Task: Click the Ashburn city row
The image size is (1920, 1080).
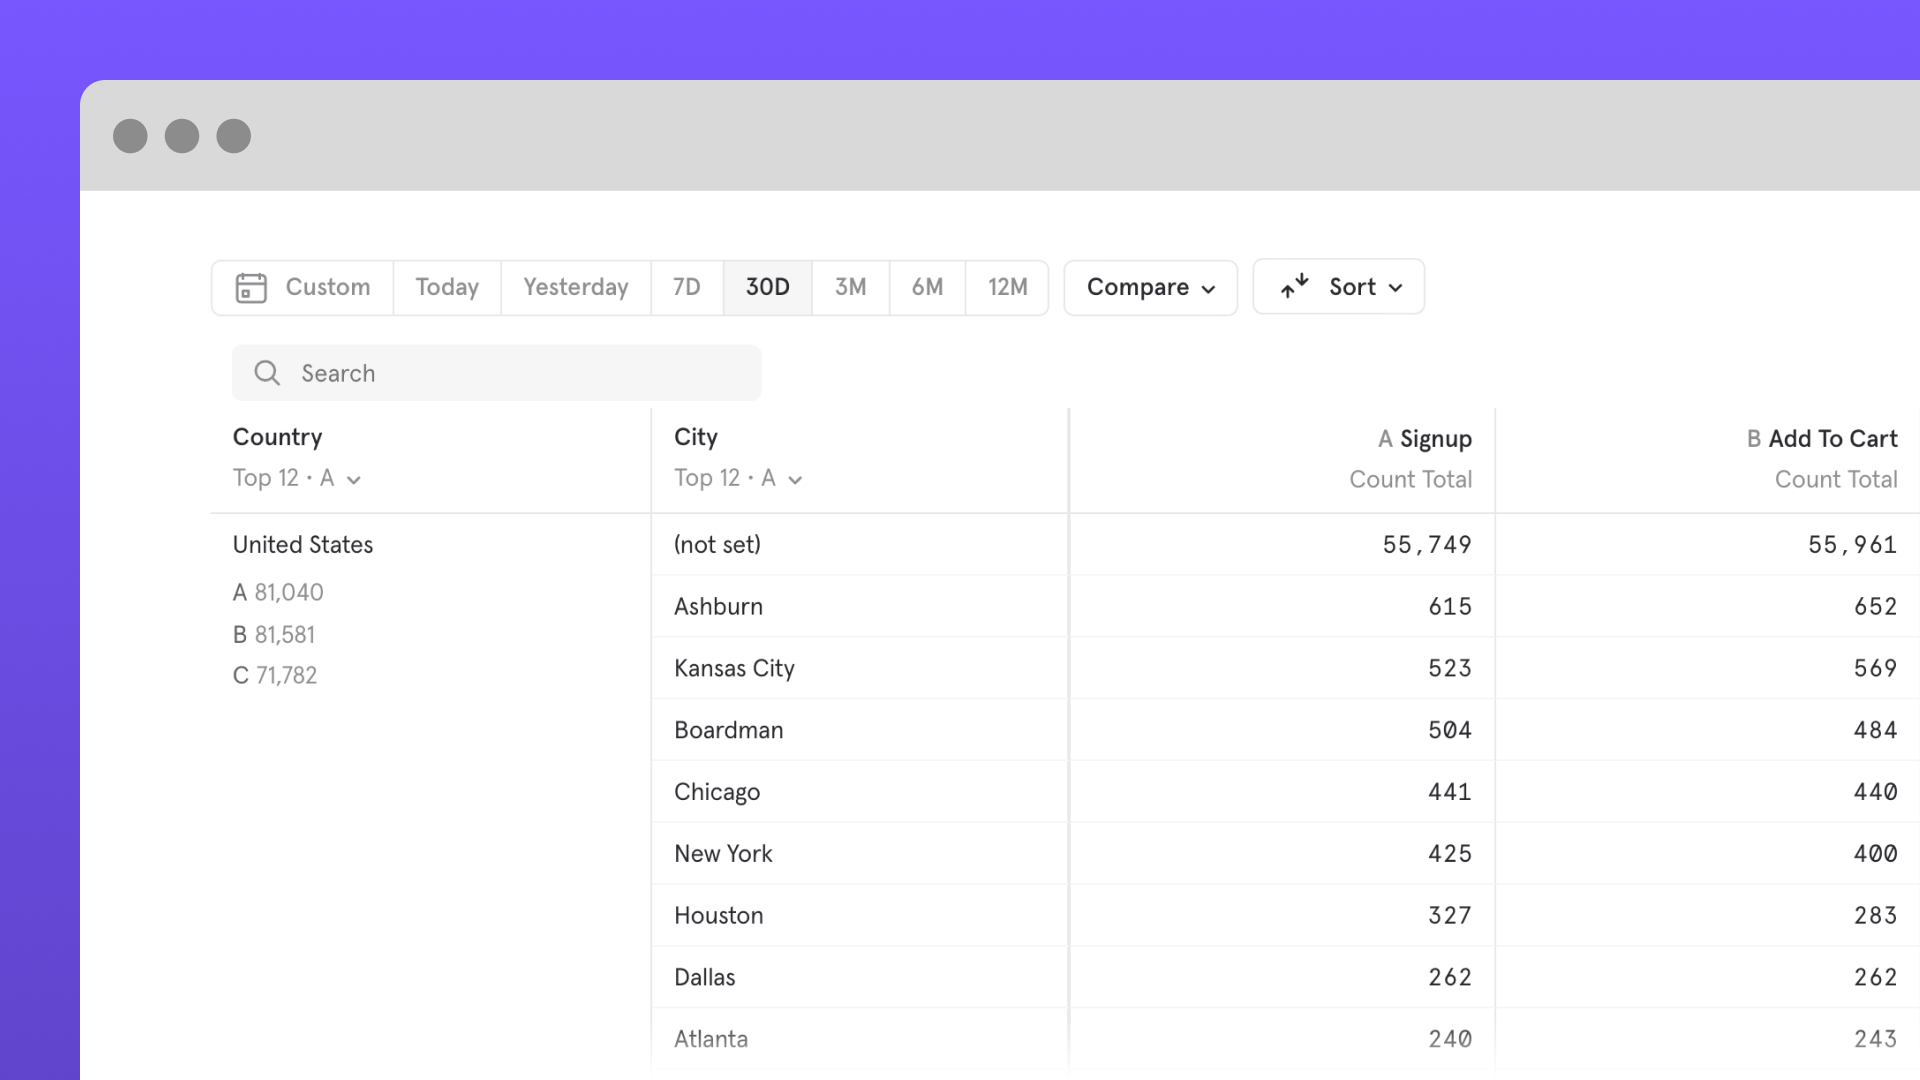Action: point(718,606)
